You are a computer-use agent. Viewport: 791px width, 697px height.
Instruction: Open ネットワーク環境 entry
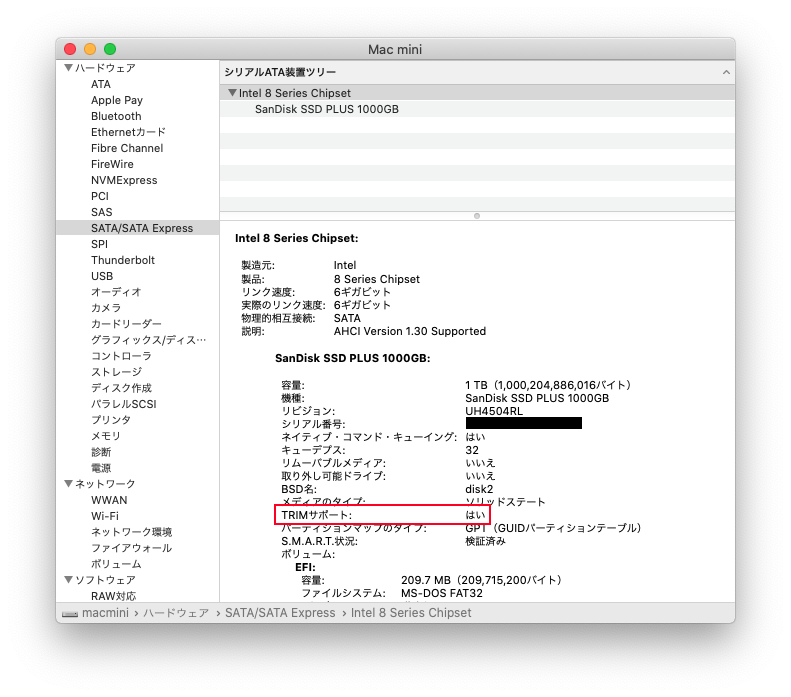pyautogui.click(x=131, y=532)
